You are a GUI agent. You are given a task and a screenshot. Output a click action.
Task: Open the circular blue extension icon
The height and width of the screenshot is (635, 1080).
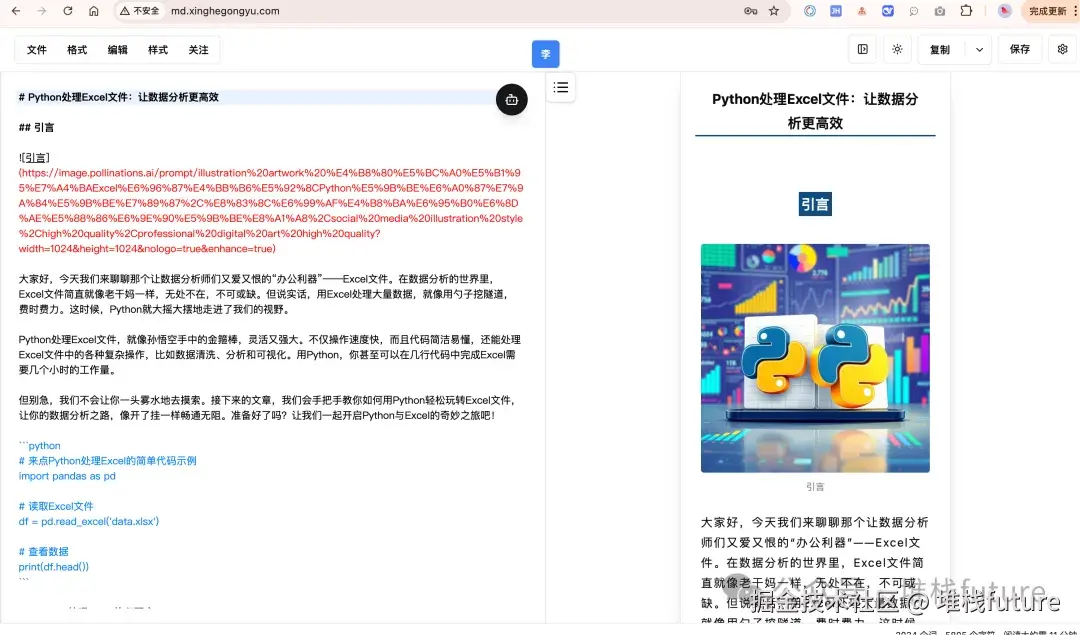click(810, 11)
